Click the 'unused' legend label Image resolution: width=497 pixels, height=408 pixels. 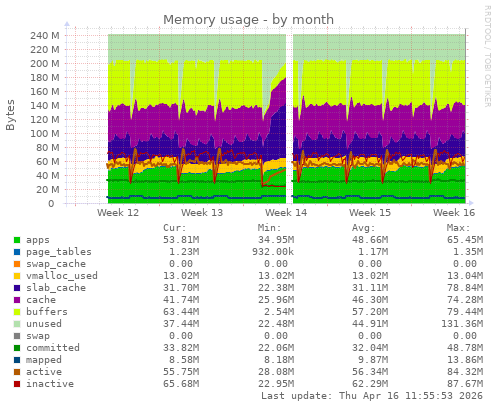pyautogui.click(x=44, y=324)
